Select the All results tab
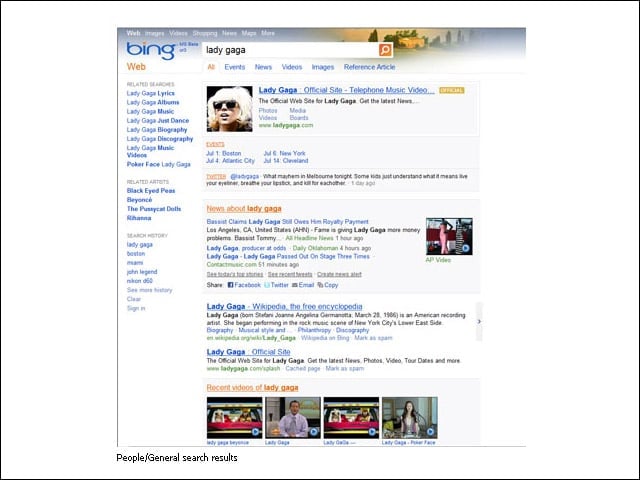 tap(211, 67)
